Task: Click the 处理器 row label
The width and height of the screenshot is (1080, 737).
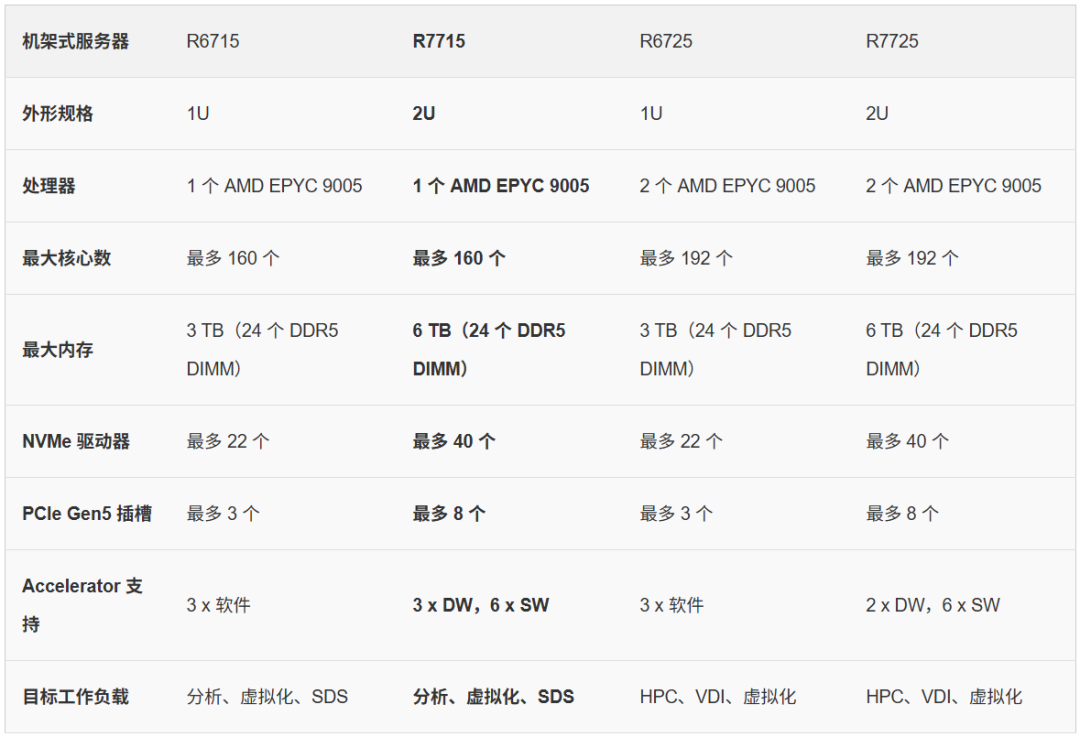Action: [x=49, y=186]
